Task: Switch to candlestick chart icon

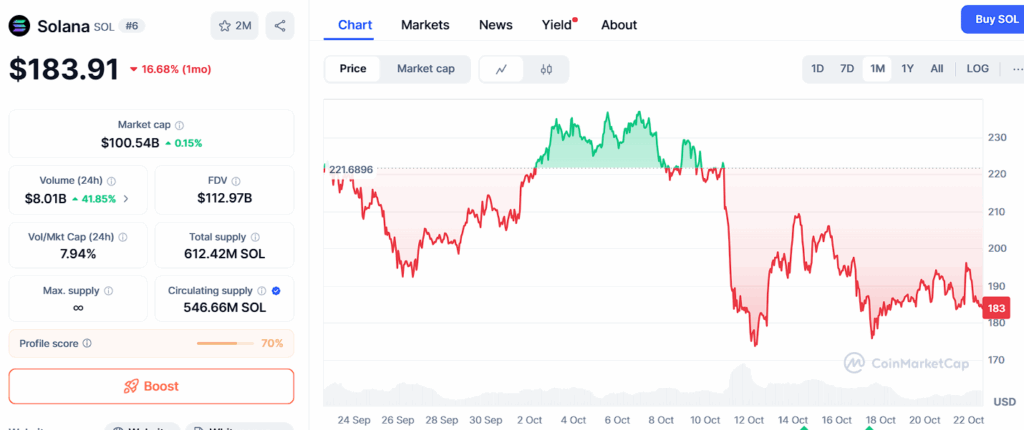Action: [x=546, y=69]
